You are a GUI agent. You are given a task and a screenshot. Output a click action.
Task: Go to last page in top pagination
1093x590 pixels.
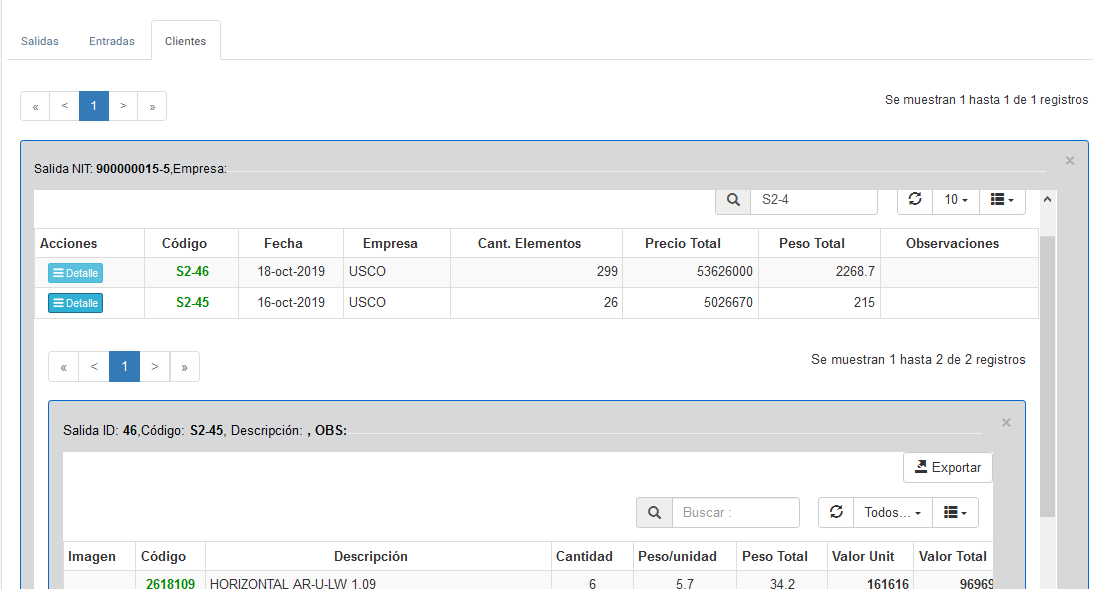tap(152, 106)
